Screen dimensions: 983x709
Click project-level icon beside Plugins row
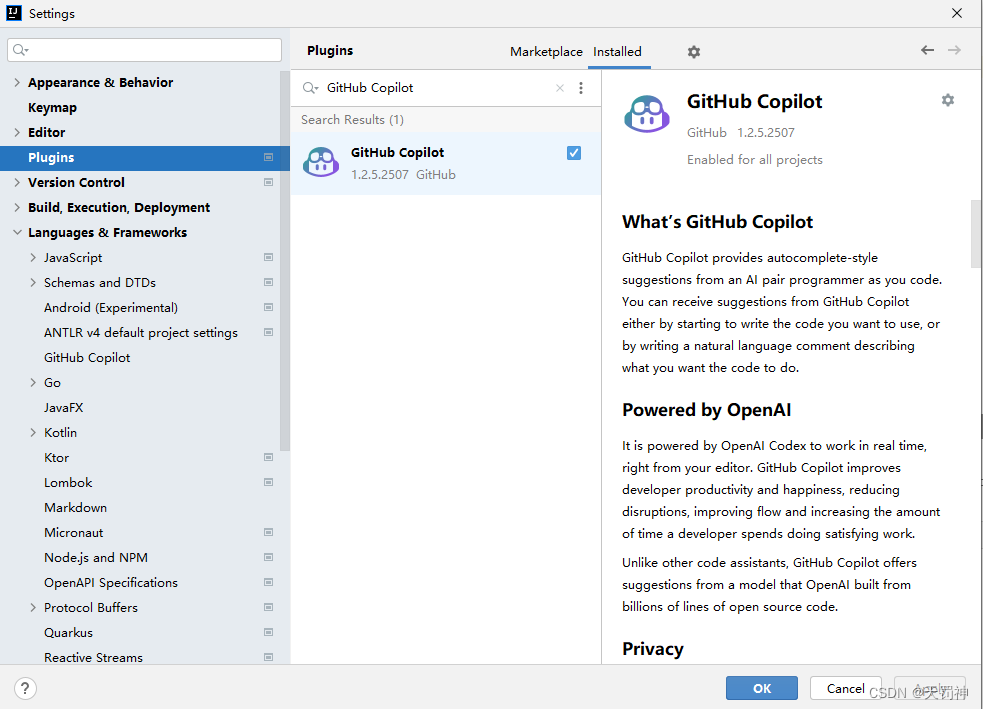click(268, 157)
